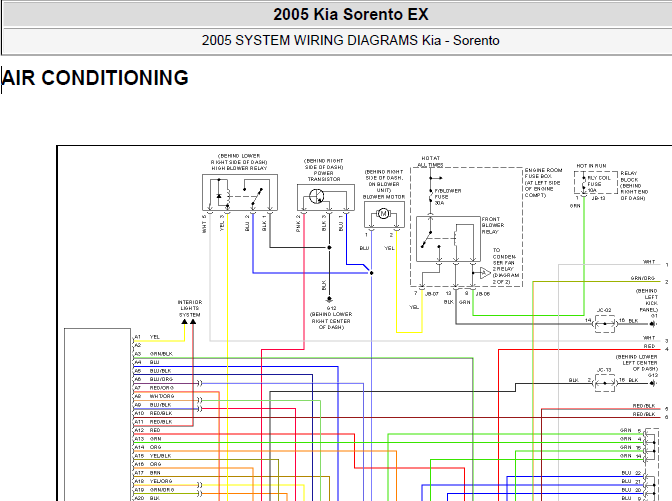This screenshot has height=501, width=672.
Task: Click the 'HOT AT ALL TIMES' label
Action: point(431,162)
